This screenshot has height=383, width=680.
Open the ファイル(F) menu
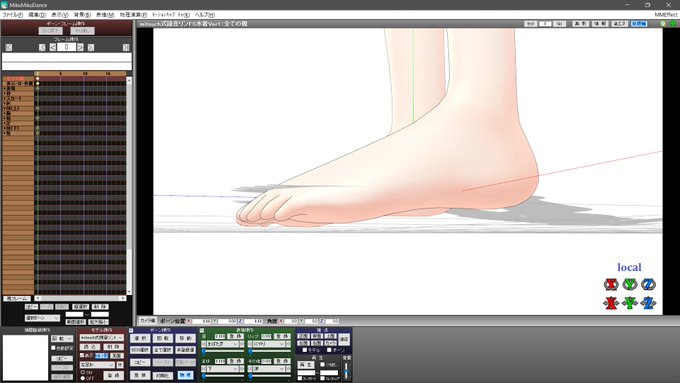[x=13, y=15]
